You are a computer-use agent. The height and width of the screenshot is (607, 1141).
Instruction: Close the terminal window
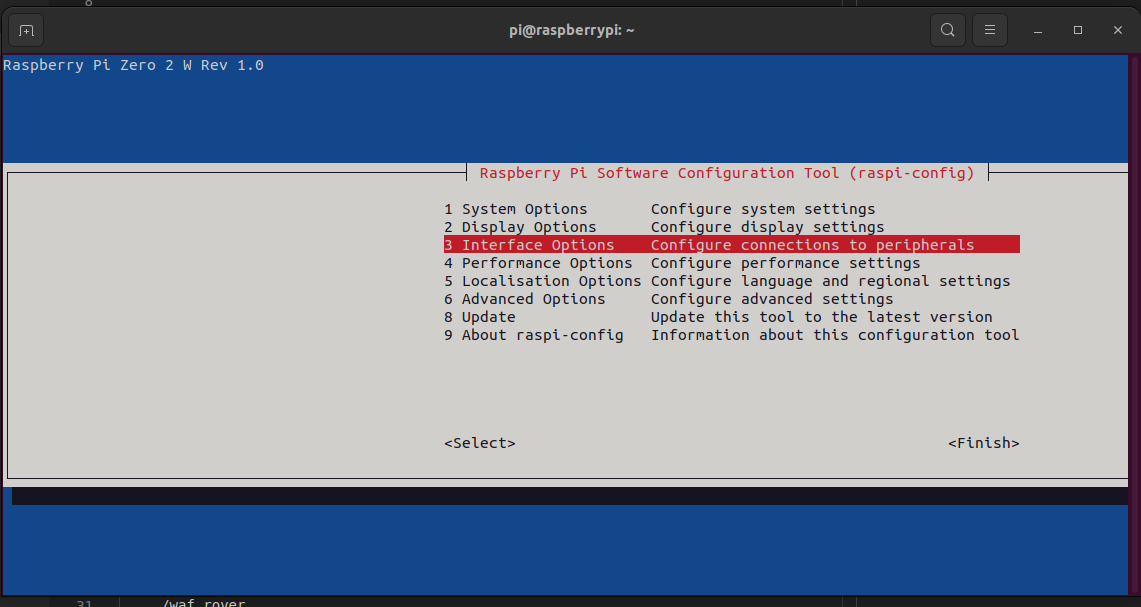tap(1118, 30)
